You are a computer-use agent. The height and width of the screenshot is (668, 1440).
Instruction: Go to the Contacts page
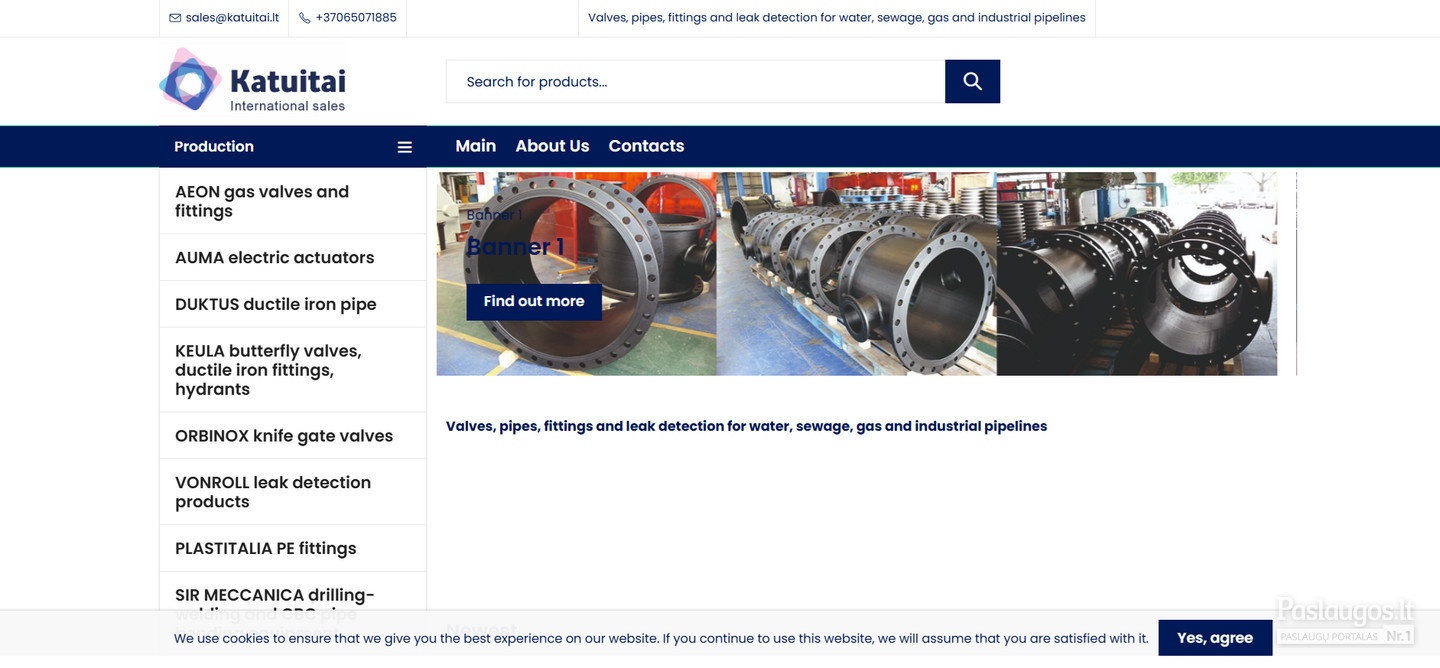pyautogui.click(x=646, y=146)
